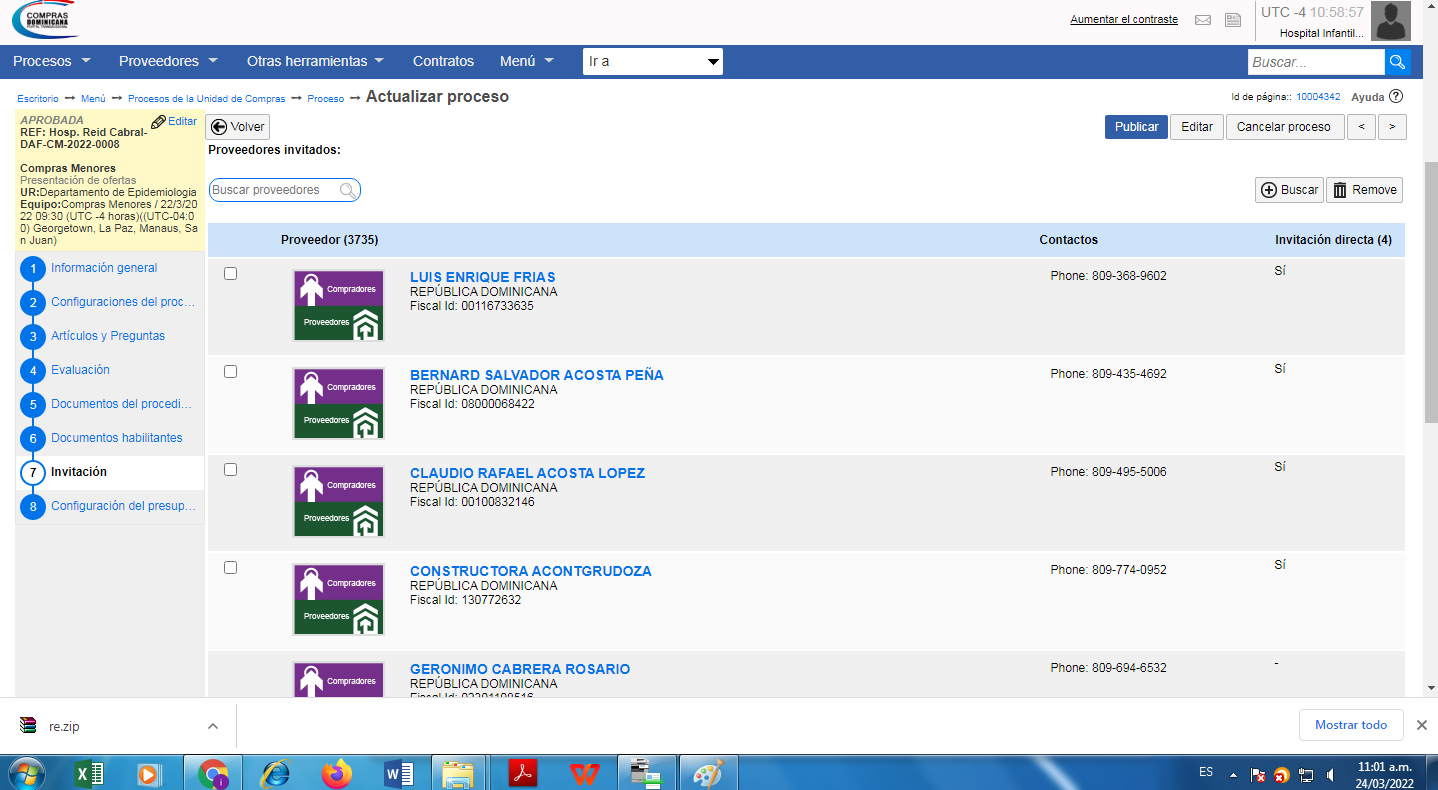Open the 'Ir a' dropdown
Image resolution: width=1438 pixels, height=790 pixels.
click(652, 62)
